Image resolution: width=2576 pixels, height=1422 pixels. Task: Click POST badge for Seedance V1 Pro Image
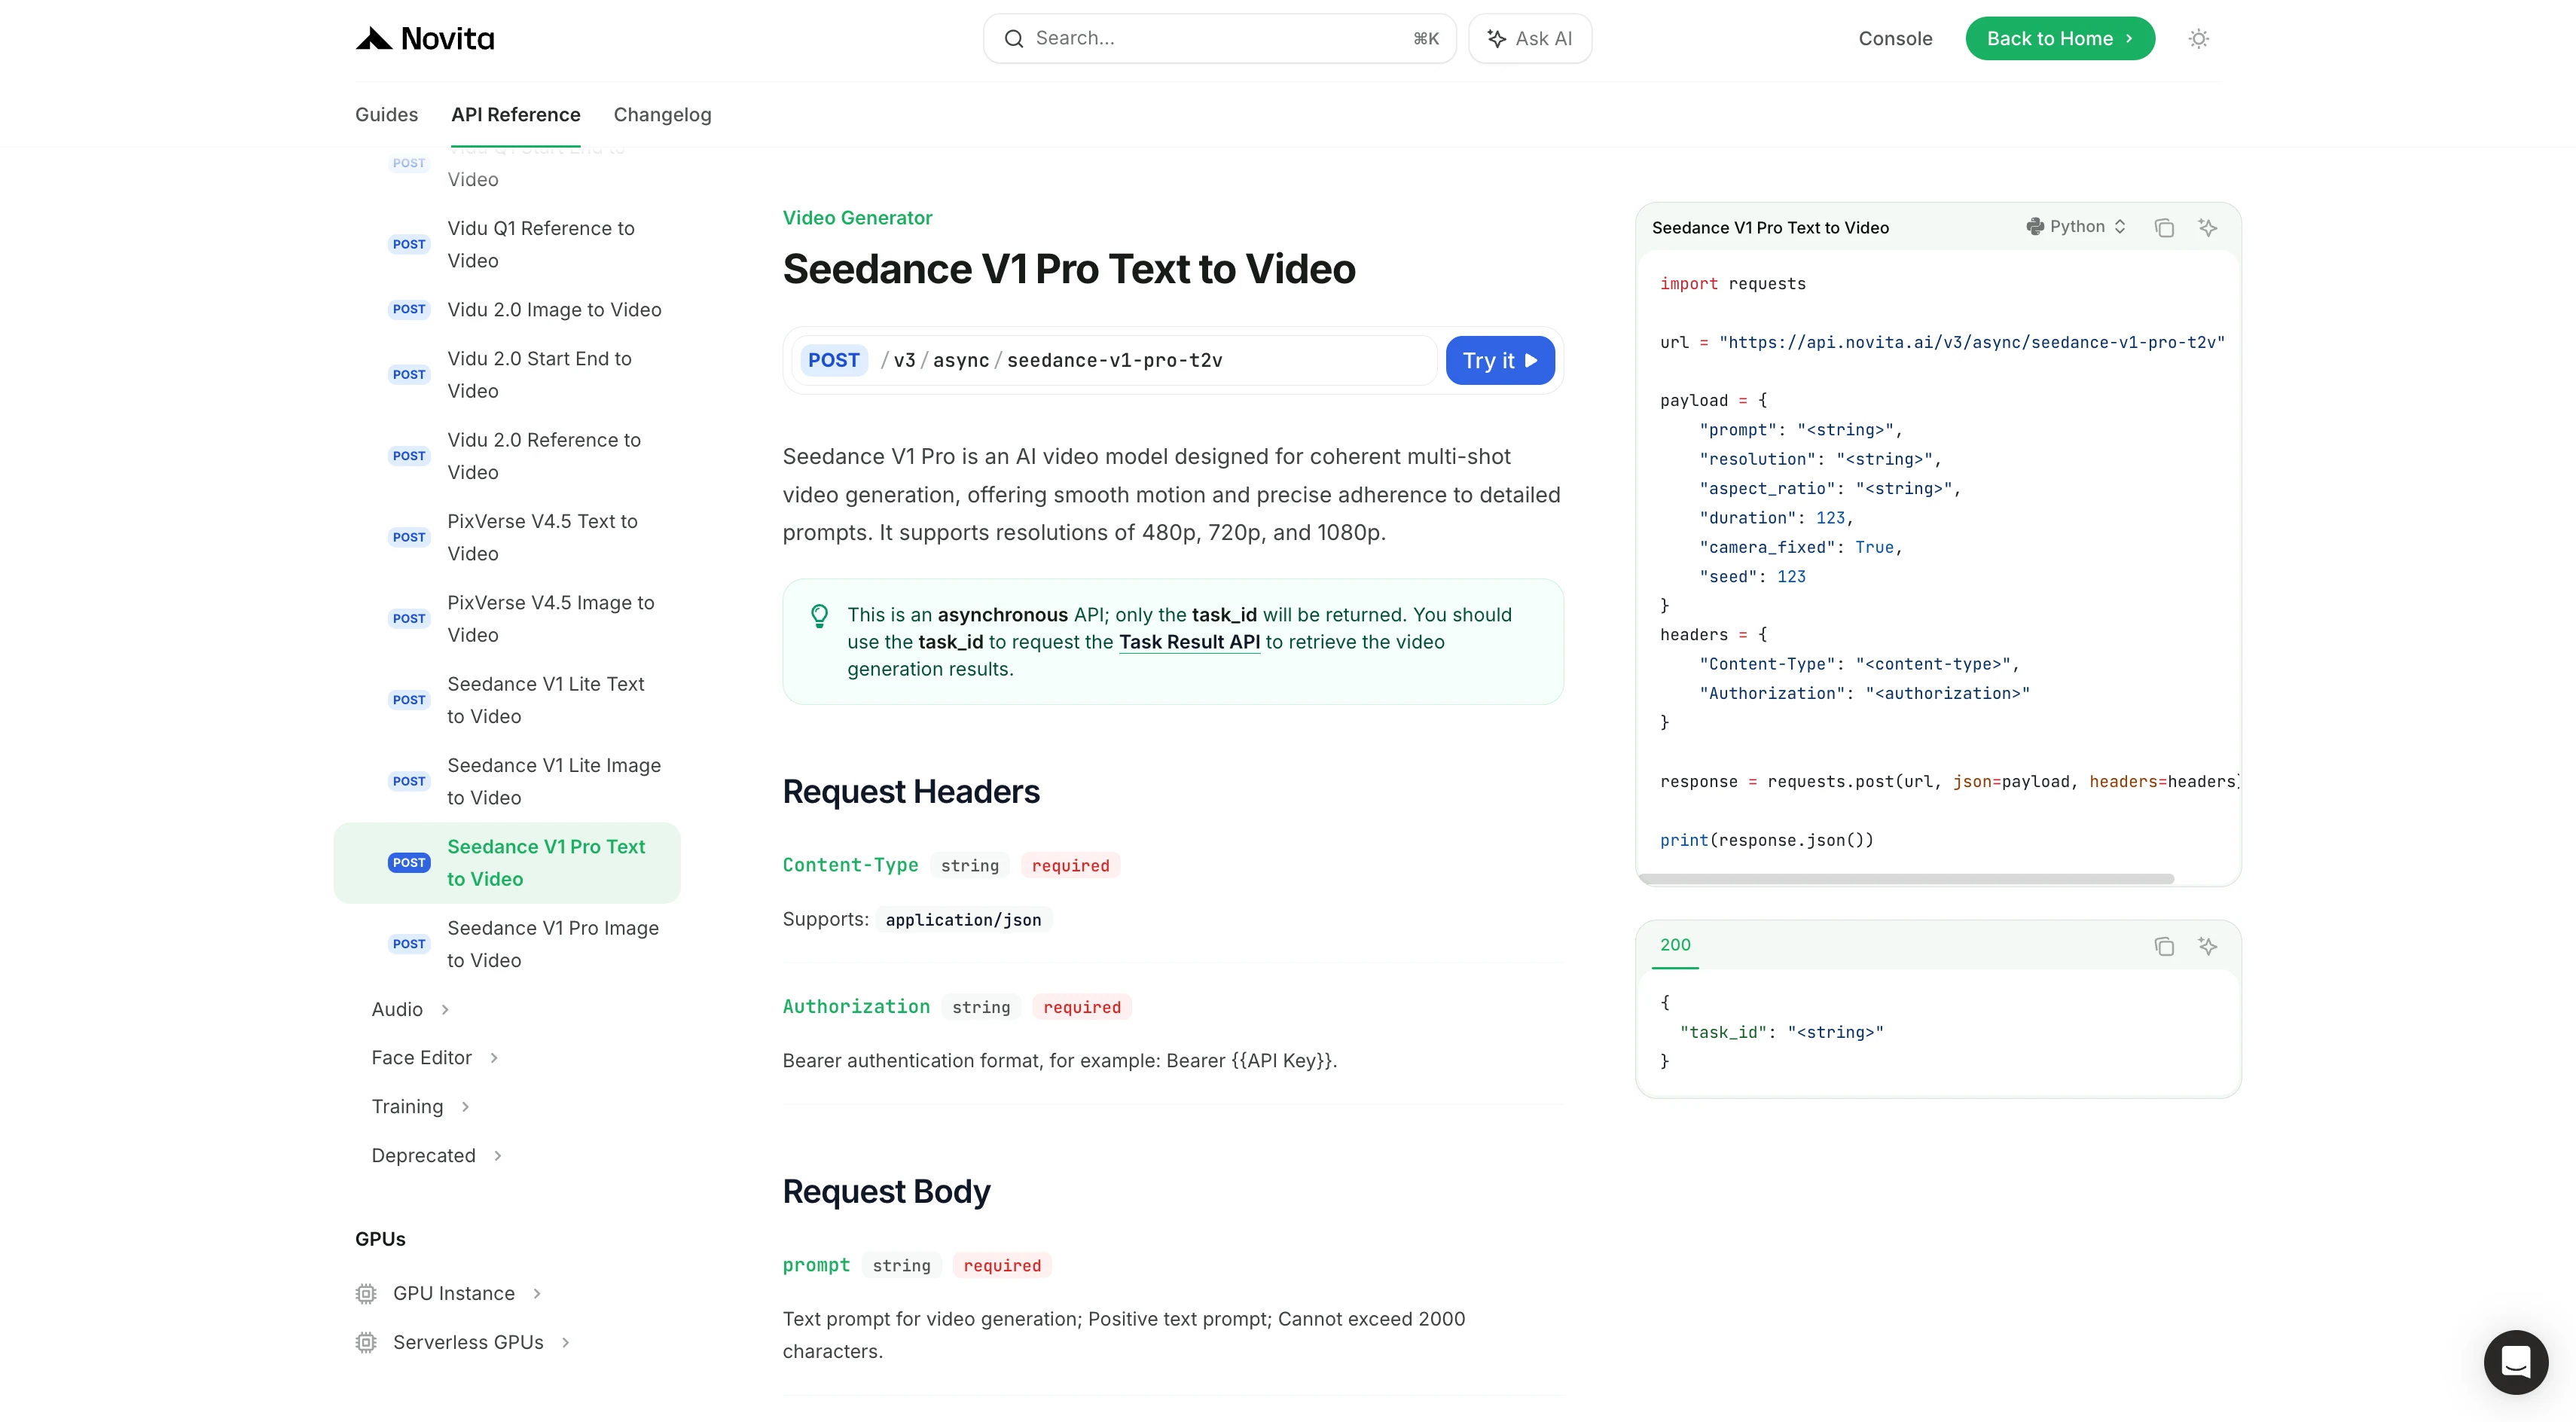(409, 944)
